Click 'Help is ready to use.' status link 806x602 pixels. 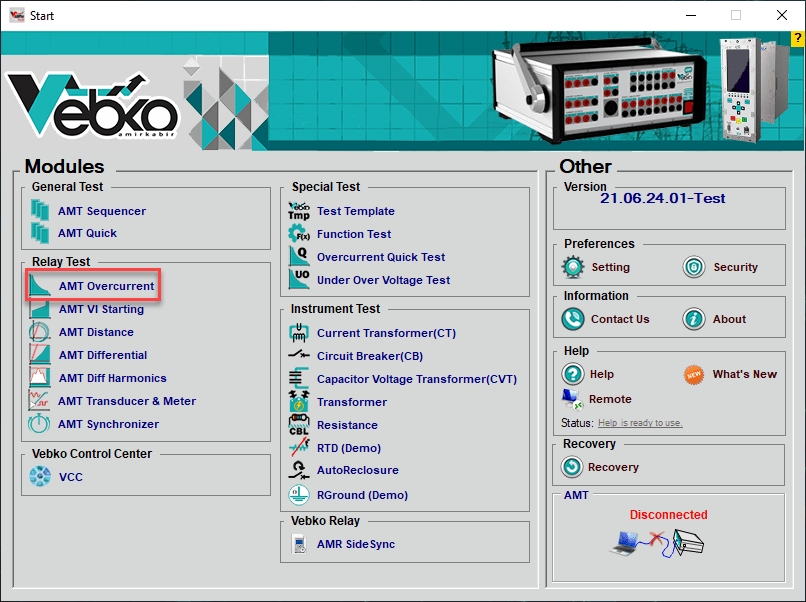click(x=640, y=423)
